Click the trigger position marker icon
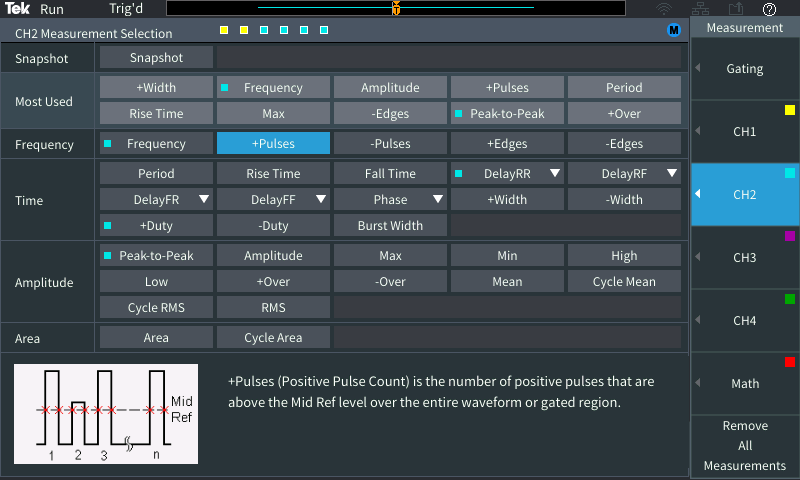Viewport: 800px width, 480px height. point(396,9)
